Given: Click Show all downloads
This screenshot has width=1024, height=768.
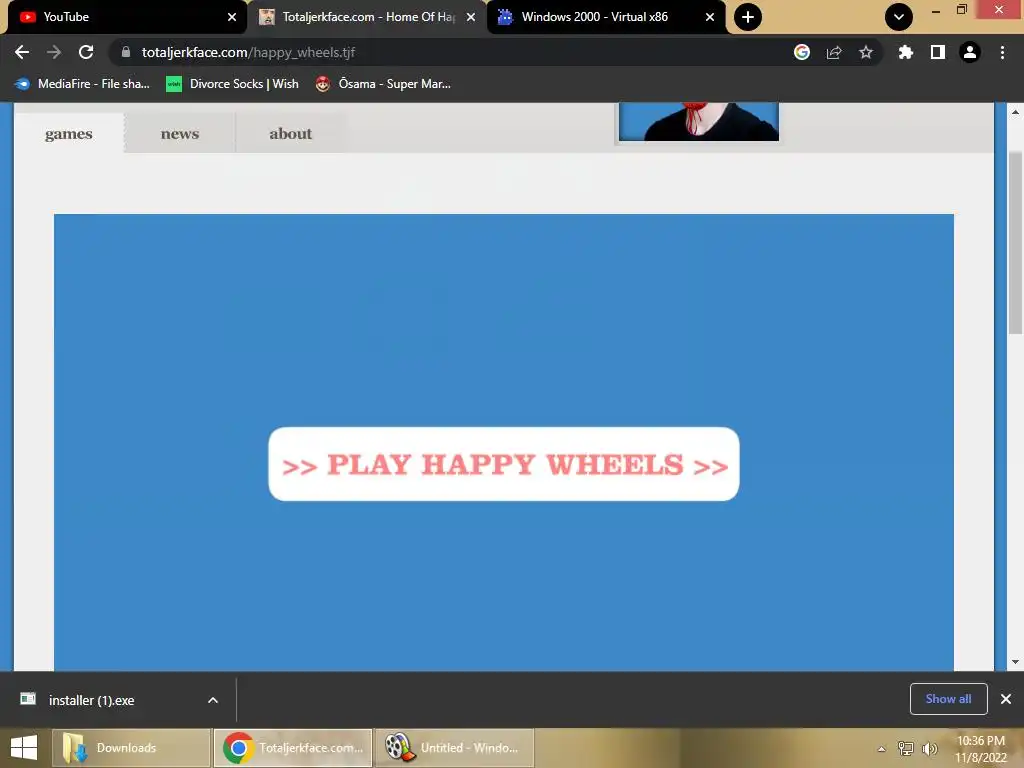Looking at the screenshot, I should tap(948, 699).
